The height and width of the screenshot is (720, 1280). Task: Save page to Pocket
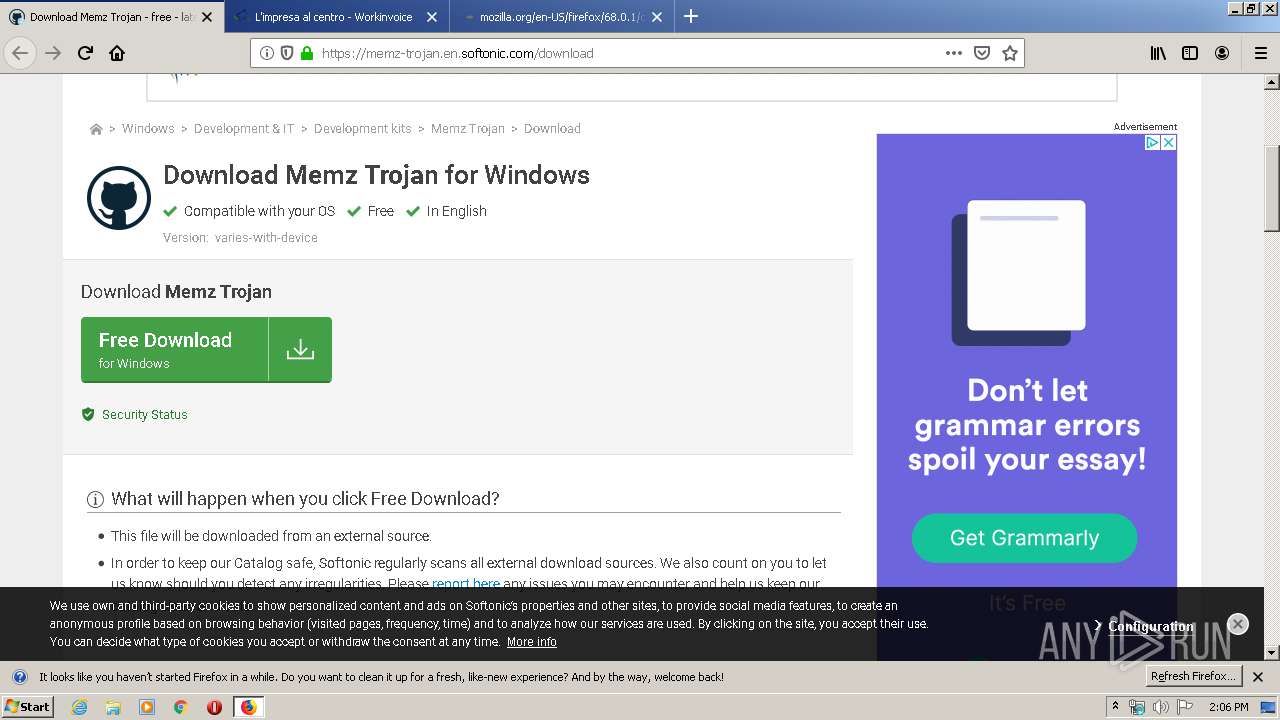982,53
